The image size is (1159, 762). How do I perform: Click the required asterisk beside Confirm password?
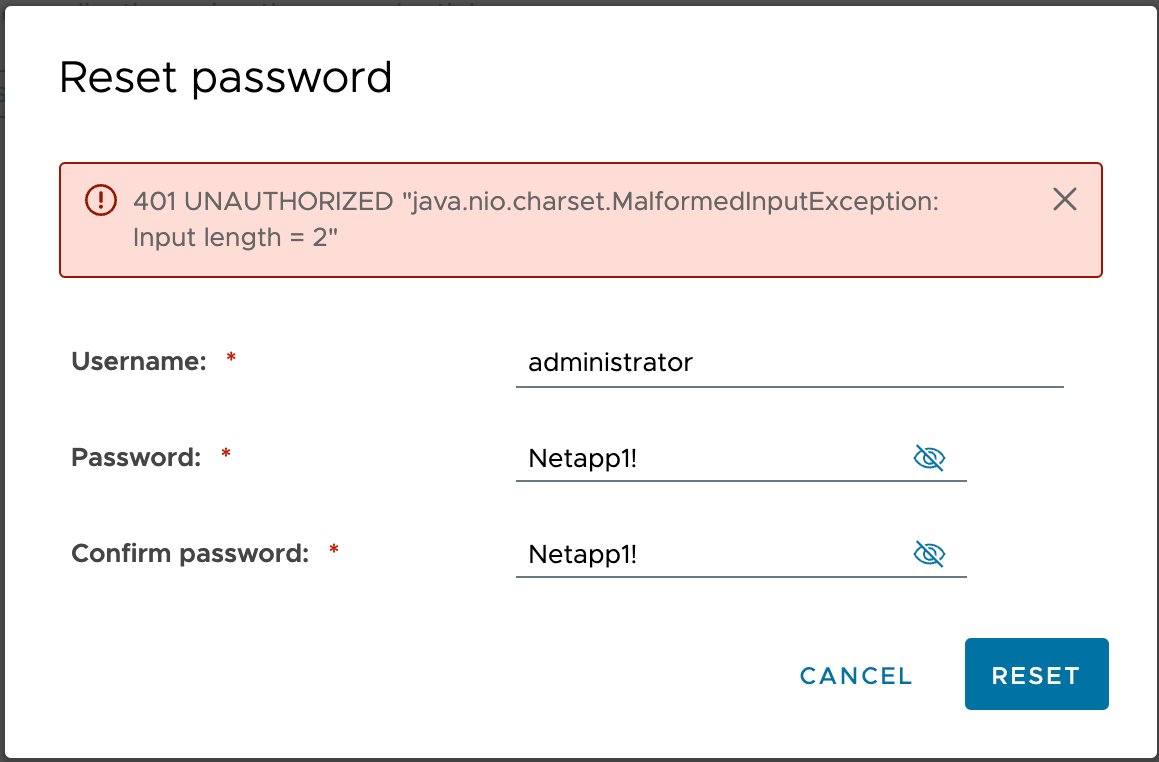[x=334, y=549]
